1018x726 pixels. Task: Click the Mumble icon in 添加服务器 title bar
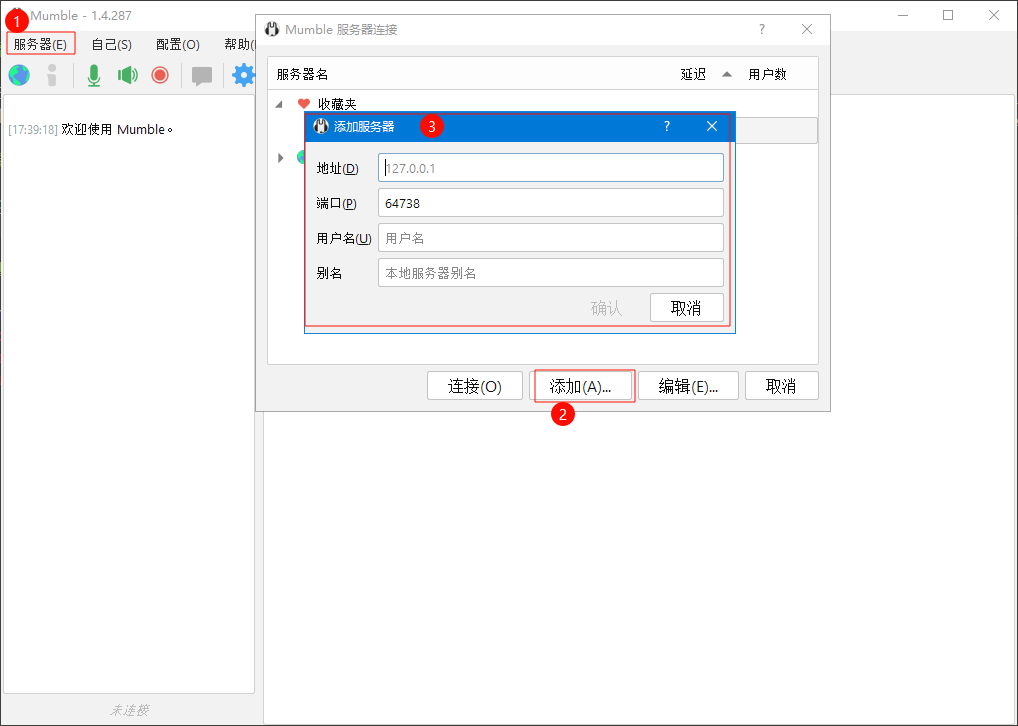321,126
